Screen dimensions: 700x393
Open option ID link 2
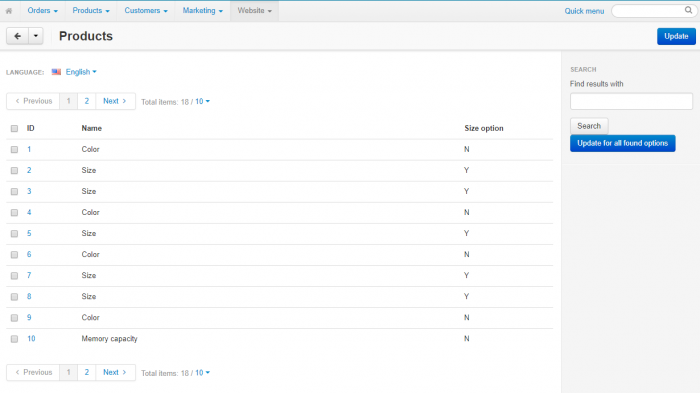click(x=29, y=170)
